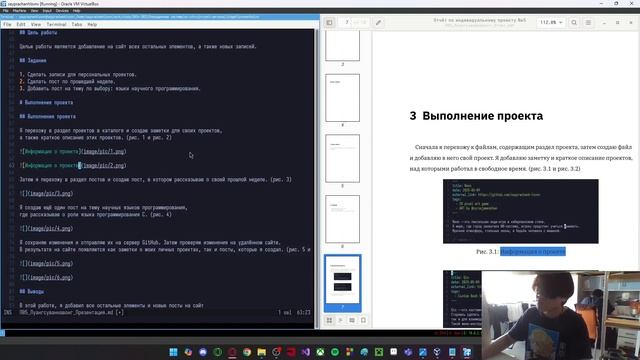Open the Terminal menu in terminal window
This screenshot has width=640, height=360.
56,24
